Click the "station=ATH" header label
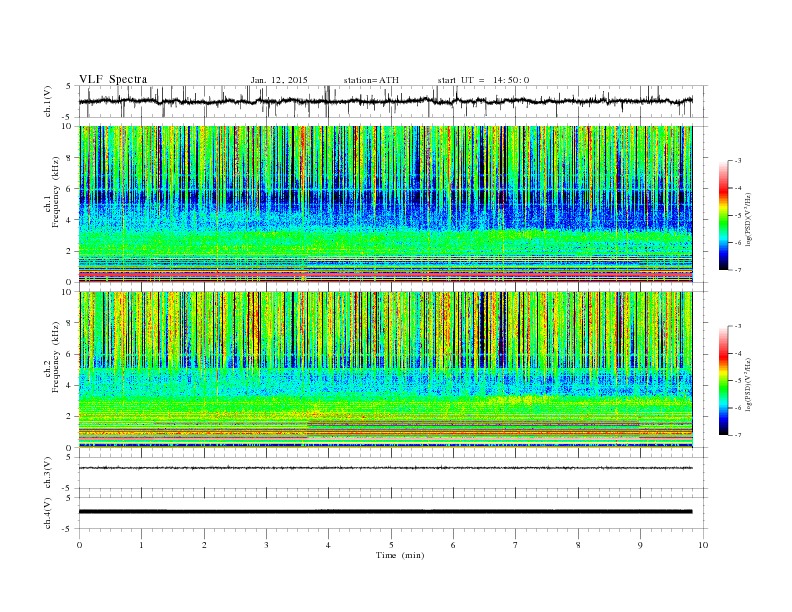The height and width of the screenshot is (612, 792). click(x=371, y=80)
